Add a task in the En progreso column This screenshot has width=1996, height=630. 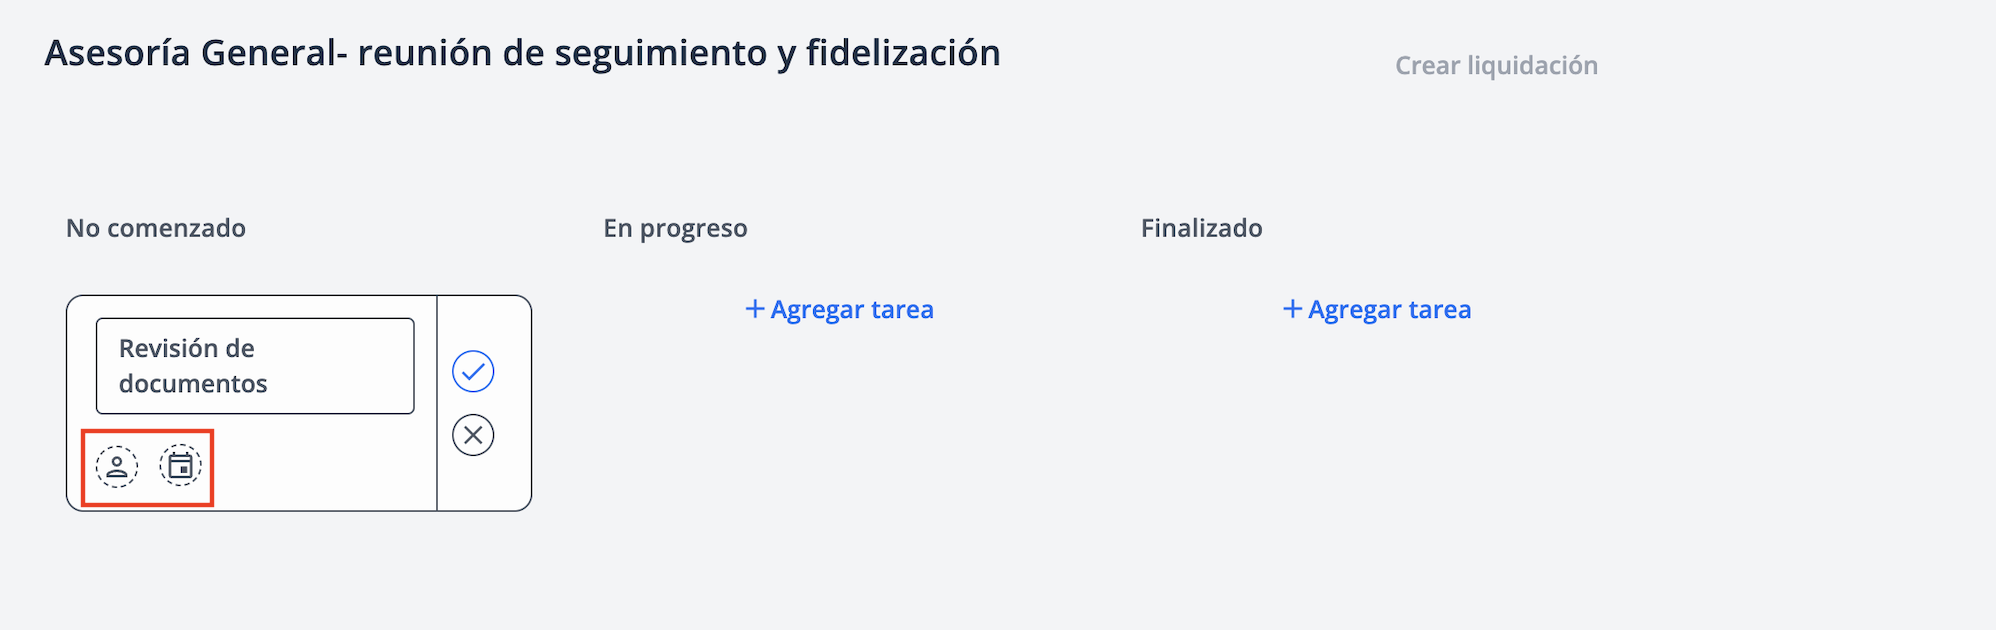coord(840,310)
